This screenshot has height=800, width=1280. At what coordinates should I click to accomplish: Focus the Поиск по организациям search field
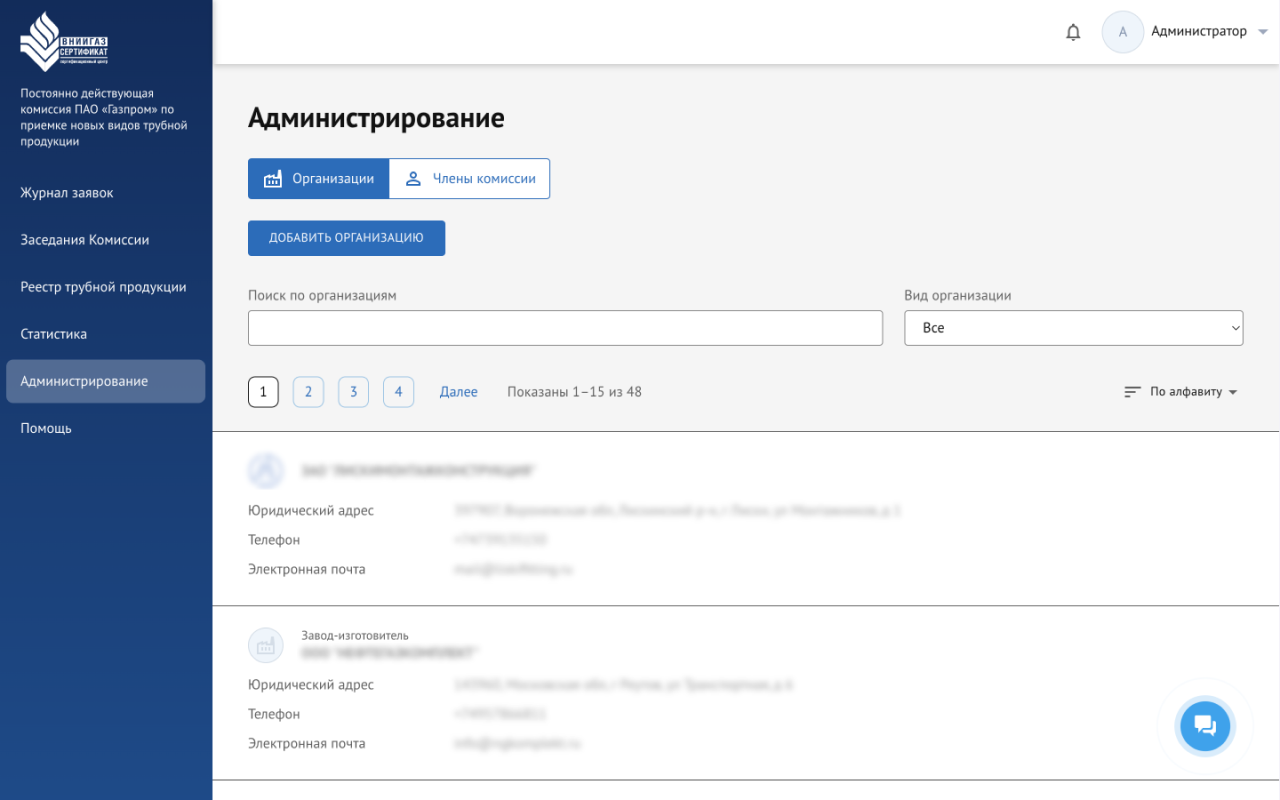pyautogui.click(x=565, y=328)
